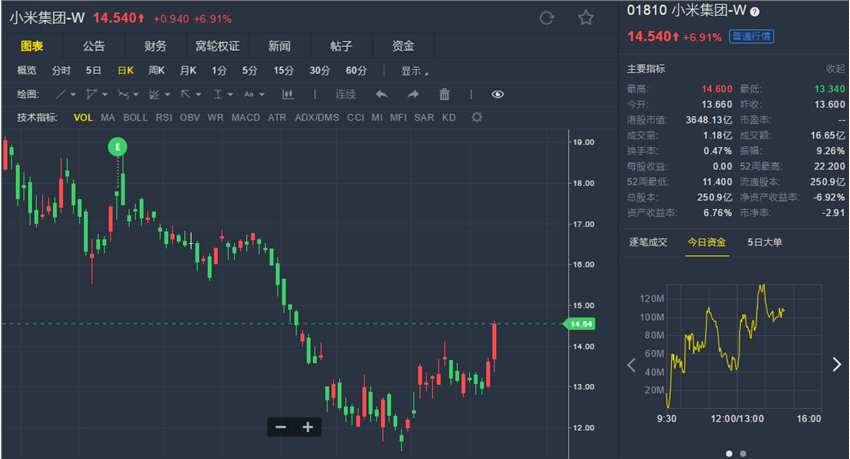
Task: Open the 概览 overview view
Action: [x=27, y=70]
